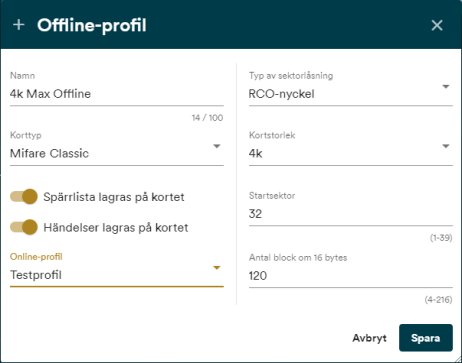Toggle Spärrlista lagras på kortet switch
Image resolution: width=462 pixels, height=363 pixels.
tap(24, 197)
